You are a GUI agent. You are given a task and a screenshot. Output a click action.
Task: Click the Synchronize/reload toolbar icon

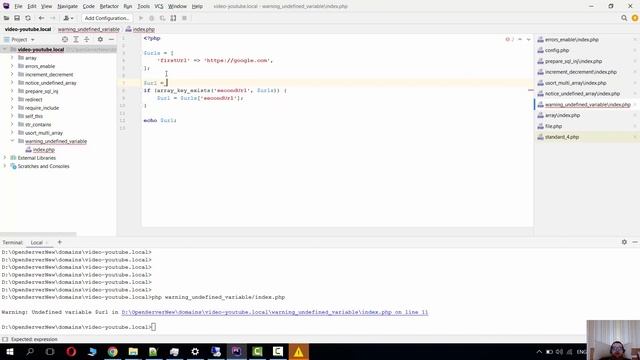click(x=28, y=18)
